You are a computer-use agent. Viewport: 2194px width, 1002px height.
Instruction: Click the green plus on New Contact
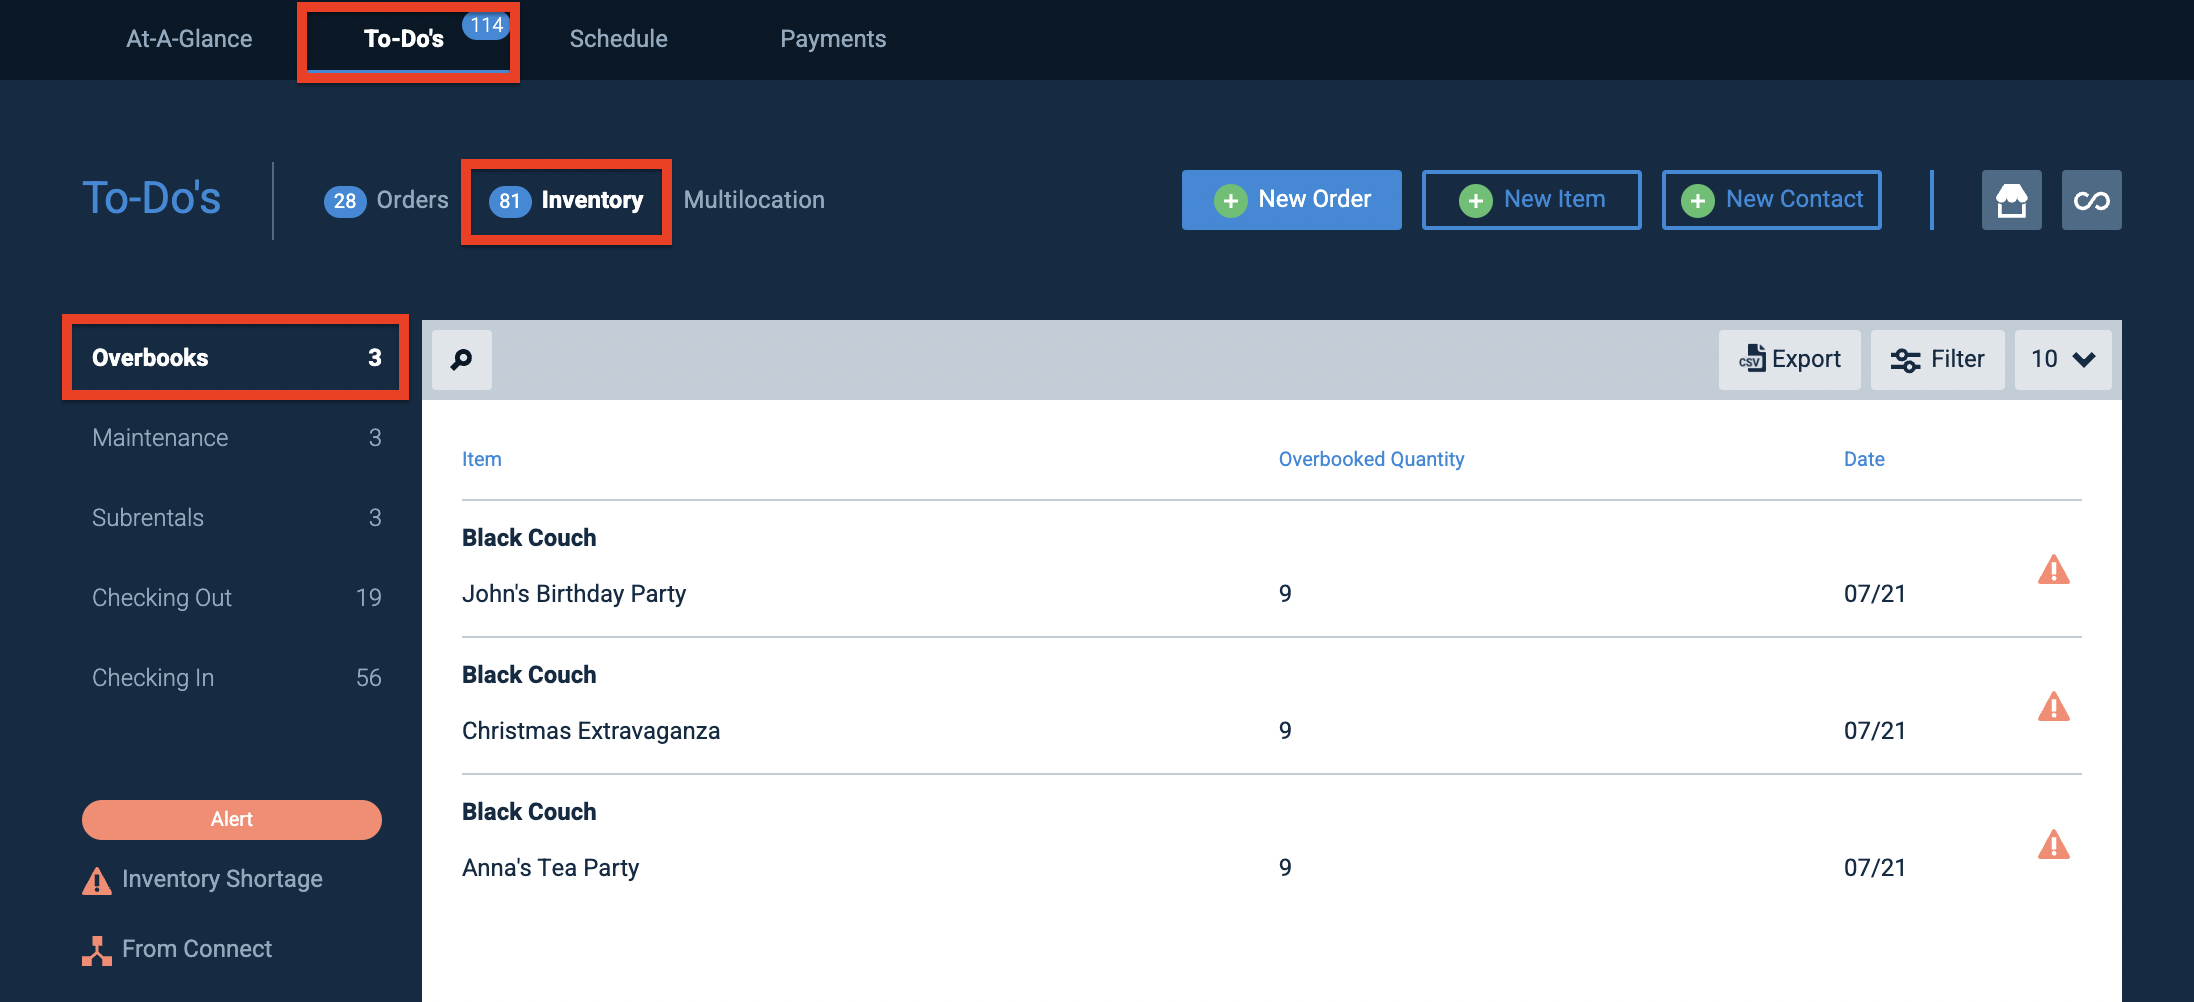1697,200
